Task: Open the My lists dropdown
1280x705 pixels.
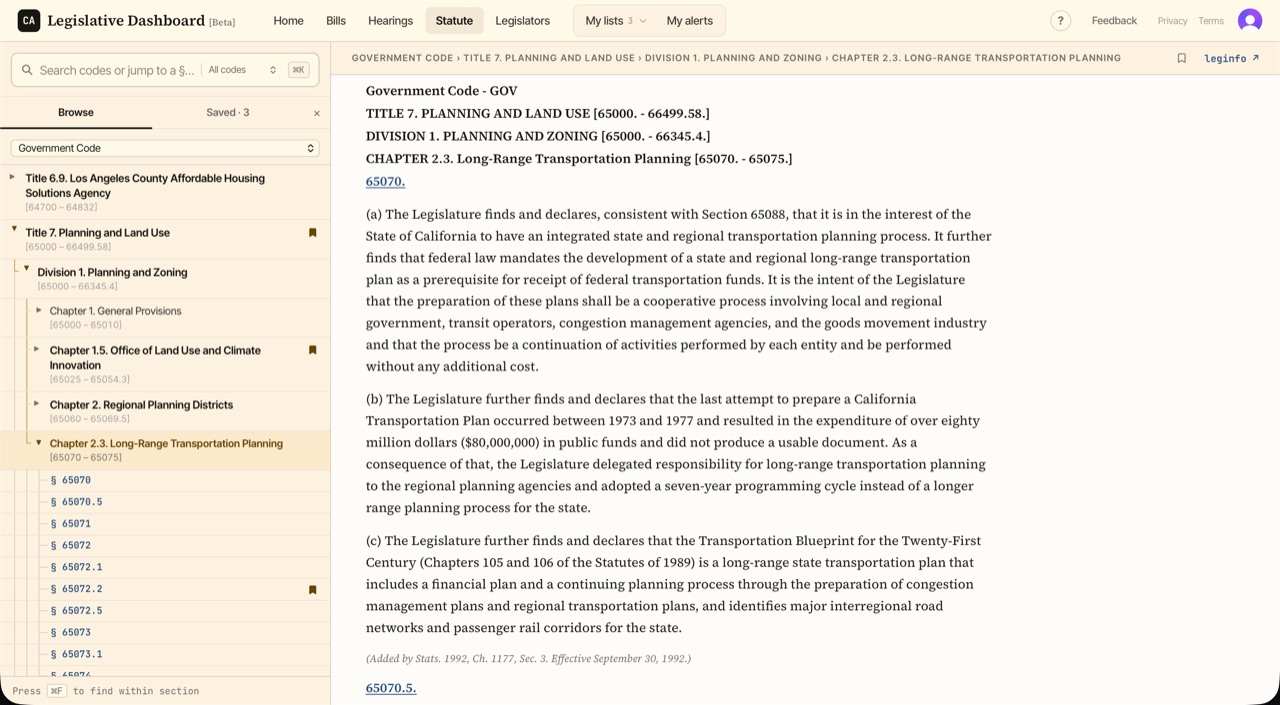Action: [615, 20]
